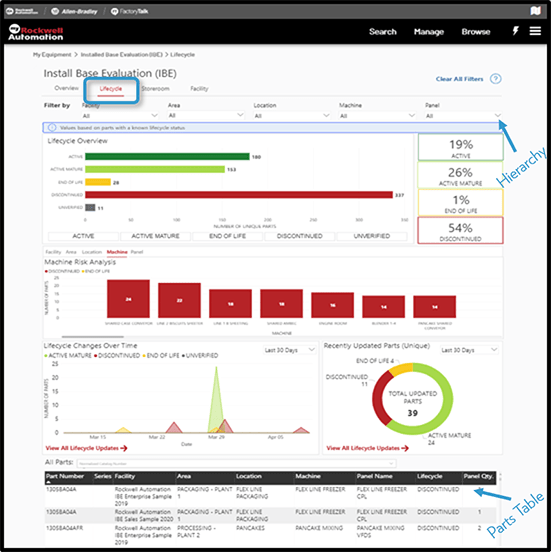Click the ACTIVE MATURE filter button
Image resolution: width=551 pixels, height=552 pixels.
point(155,236)
